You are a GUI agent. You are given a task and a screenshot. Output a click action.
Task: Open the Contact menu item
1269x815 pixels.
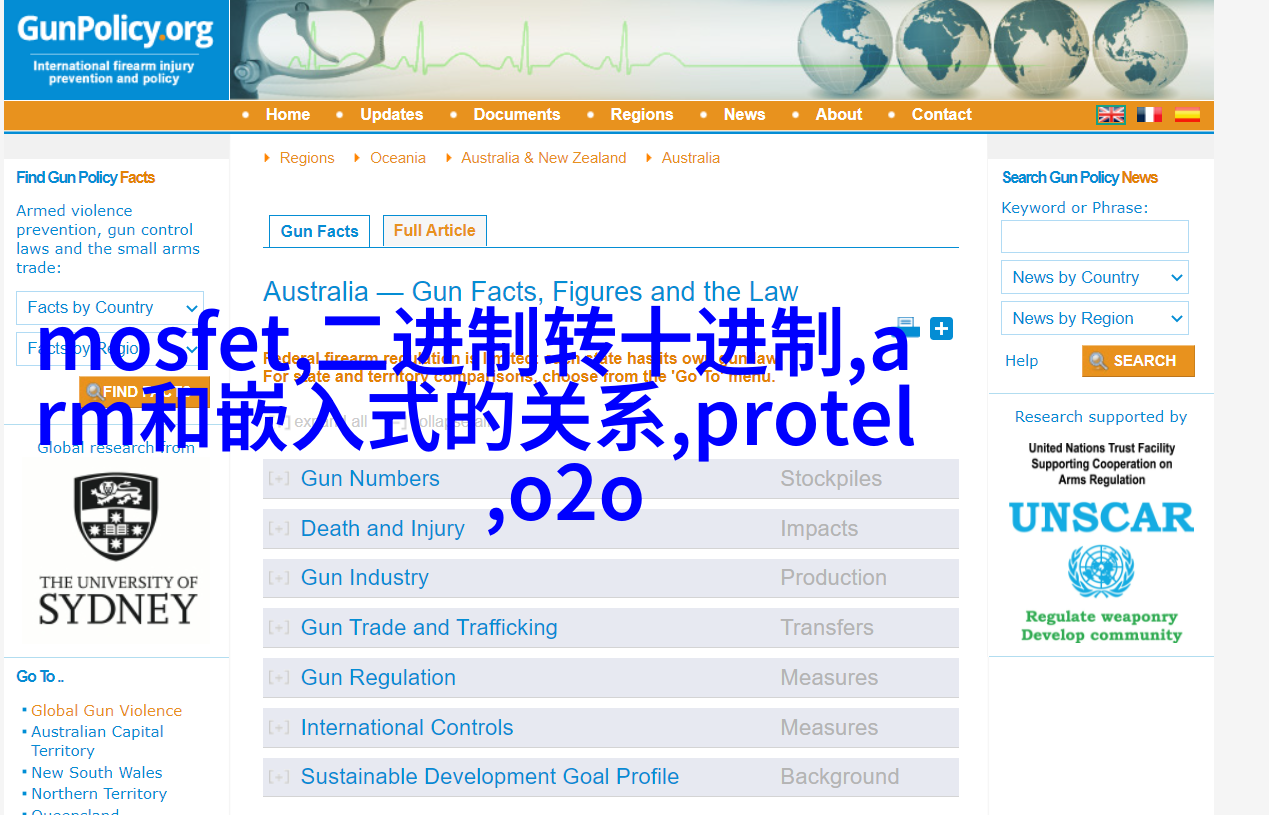tap(942, 115)
